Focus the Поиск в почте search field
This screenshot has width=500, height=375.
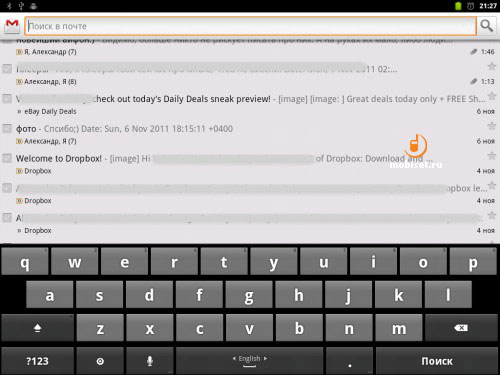tap(250, 26)
